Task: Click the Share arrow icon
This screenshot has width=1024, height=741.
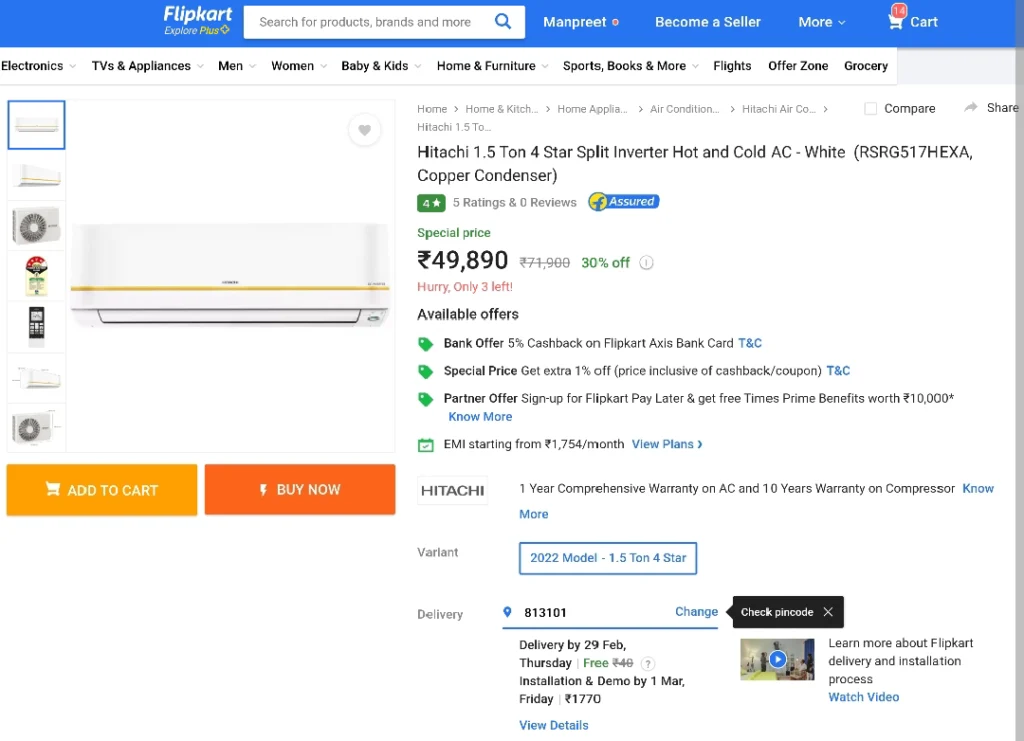Action: 971,108
